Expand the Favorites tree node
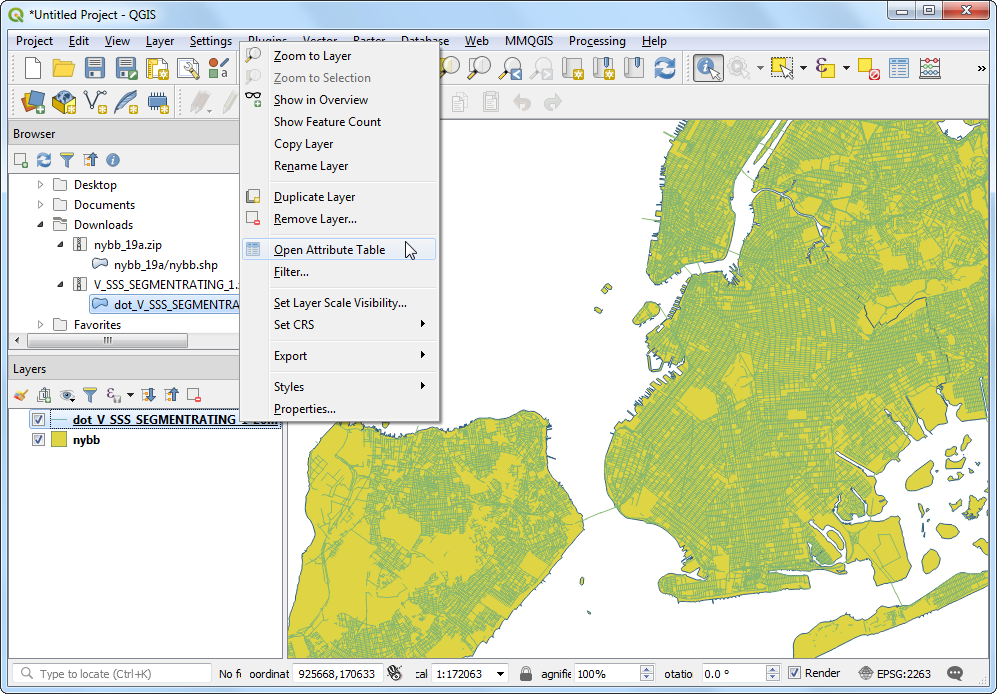 [41, 325]
